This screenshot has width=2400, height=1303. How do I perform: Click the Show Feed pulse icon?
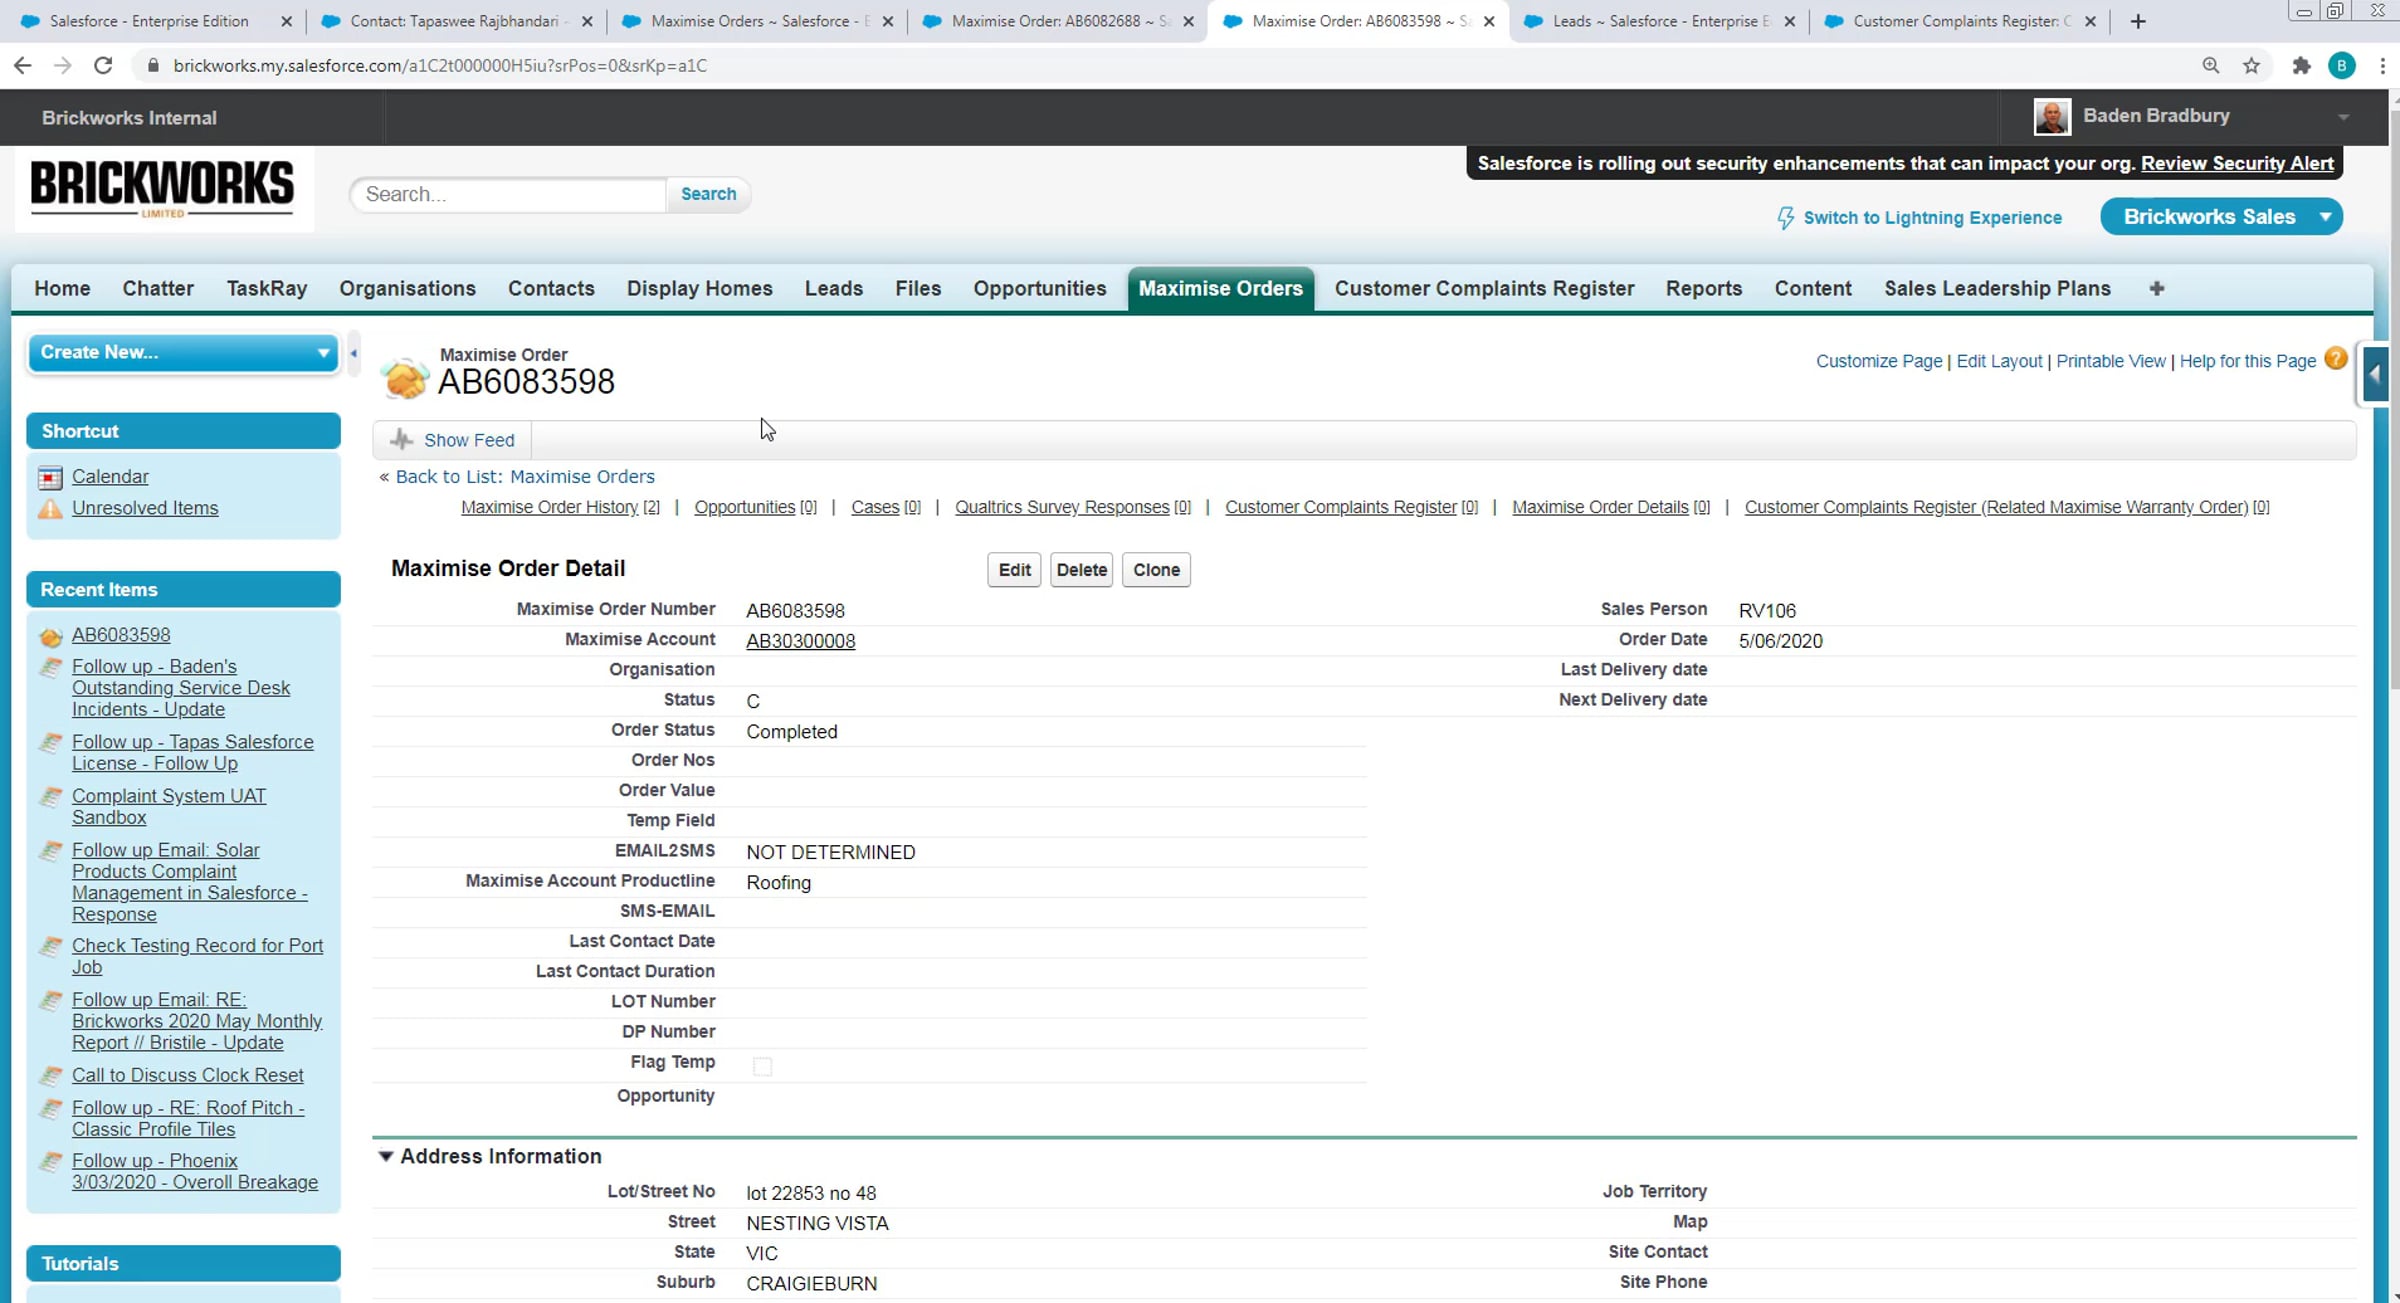pos(402,440)
